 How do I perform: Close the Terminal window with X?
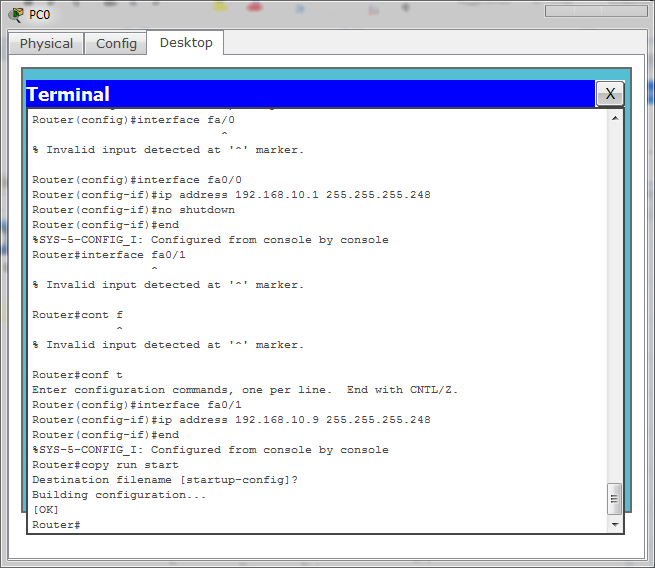click(x=610, y=94)
